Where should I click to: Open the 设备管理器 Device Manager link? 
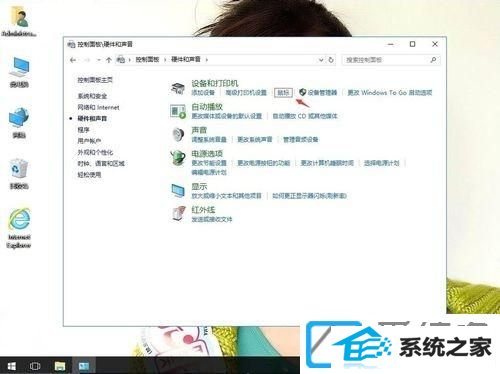click(x=318, y=92)
